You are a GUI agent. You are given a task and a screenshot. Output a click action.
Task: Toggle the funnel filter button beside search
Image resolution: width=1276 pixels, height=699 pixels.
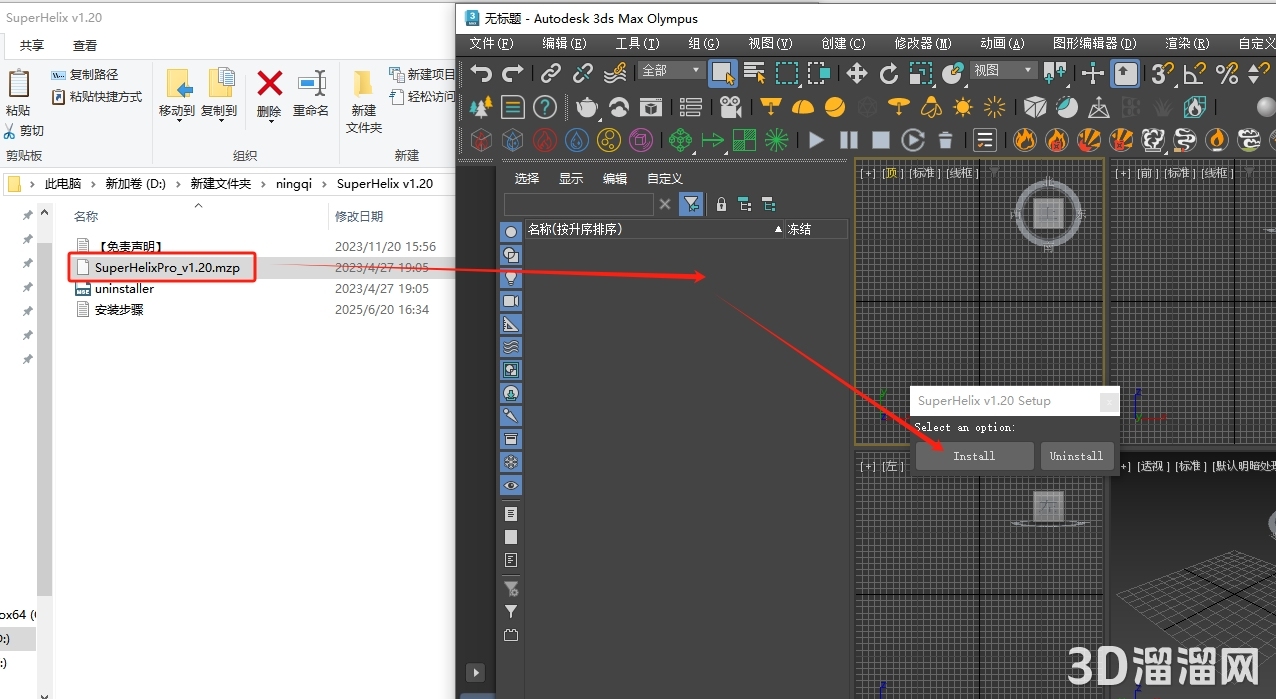click(691, 204)
